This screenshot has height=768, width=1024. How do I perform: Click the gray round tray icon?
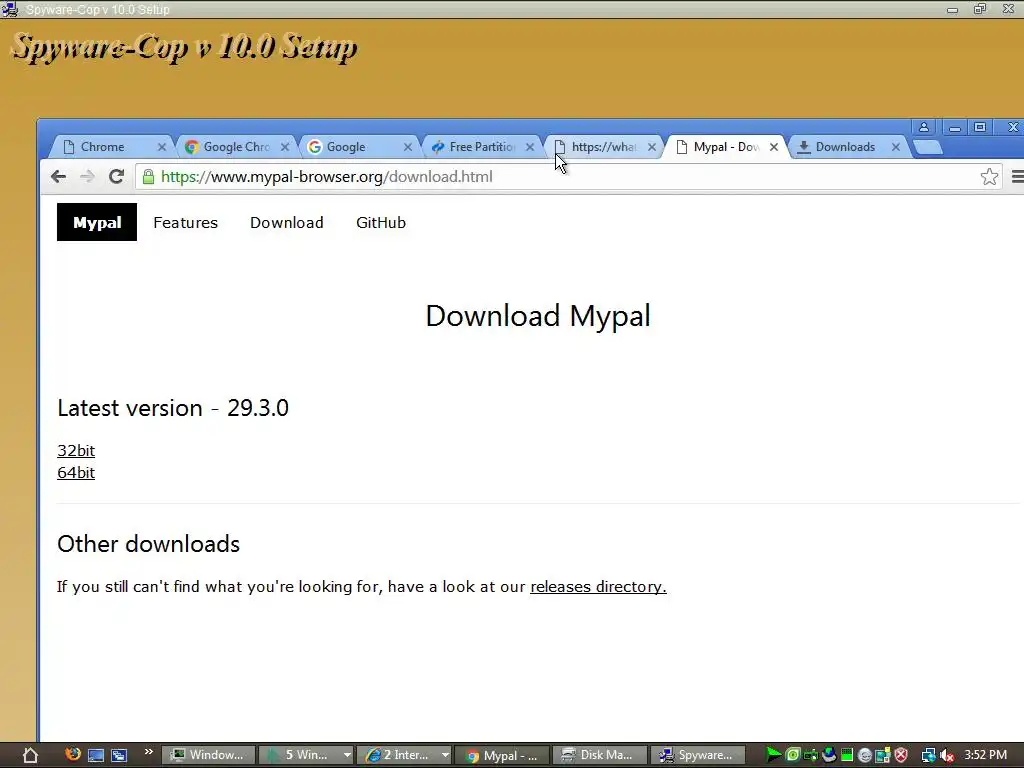[865, 756]
